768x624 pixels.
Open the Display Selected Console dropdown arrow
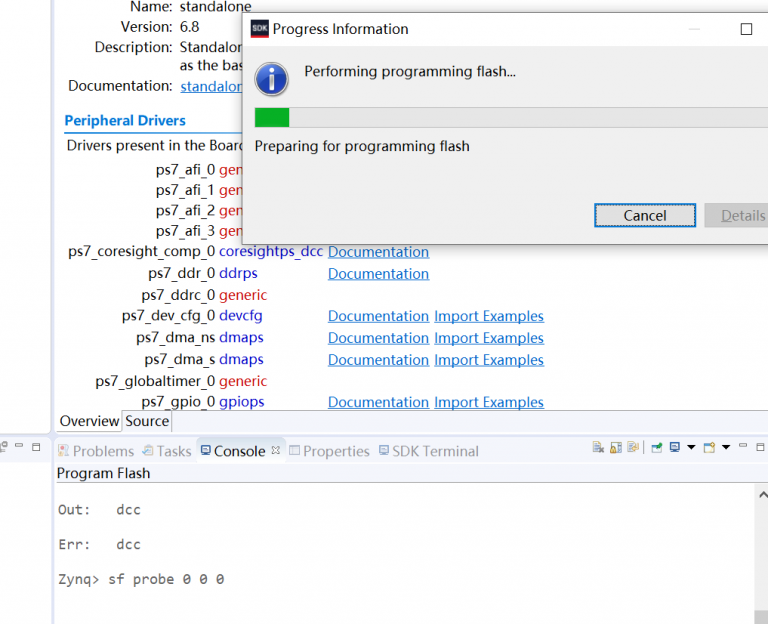[690, 448]
